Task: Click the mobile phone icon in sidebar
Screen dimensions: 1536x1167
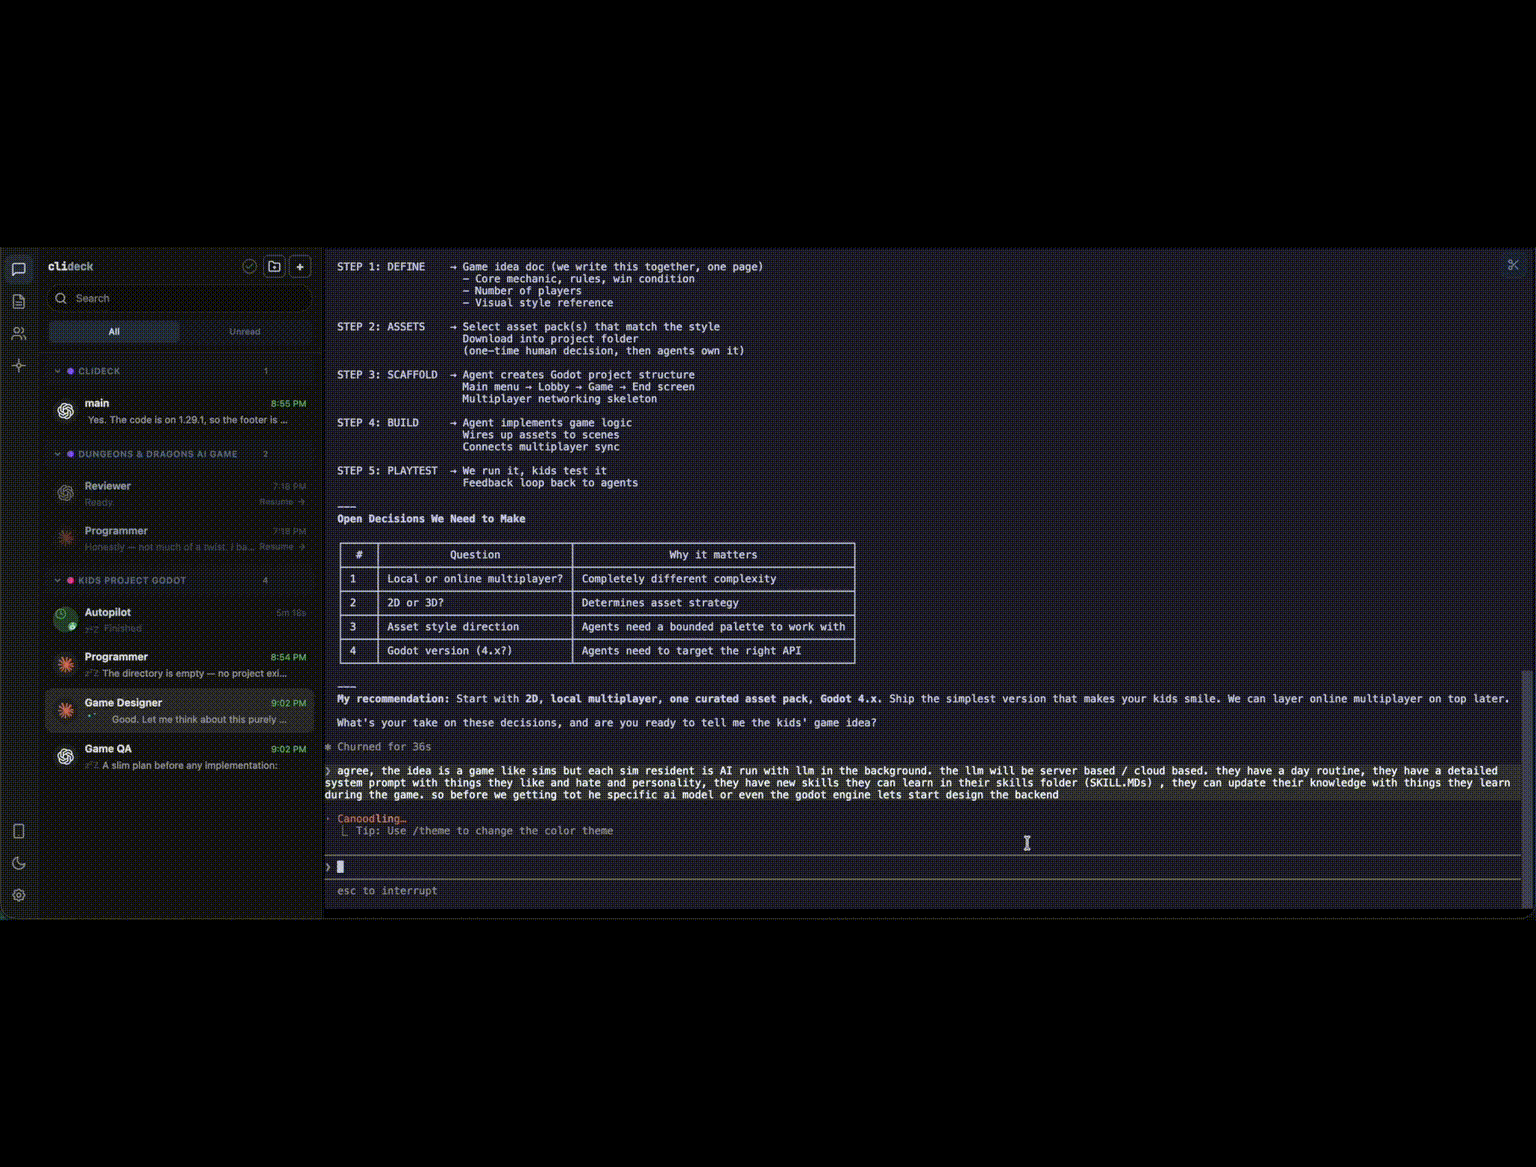Action: [18, 831]
